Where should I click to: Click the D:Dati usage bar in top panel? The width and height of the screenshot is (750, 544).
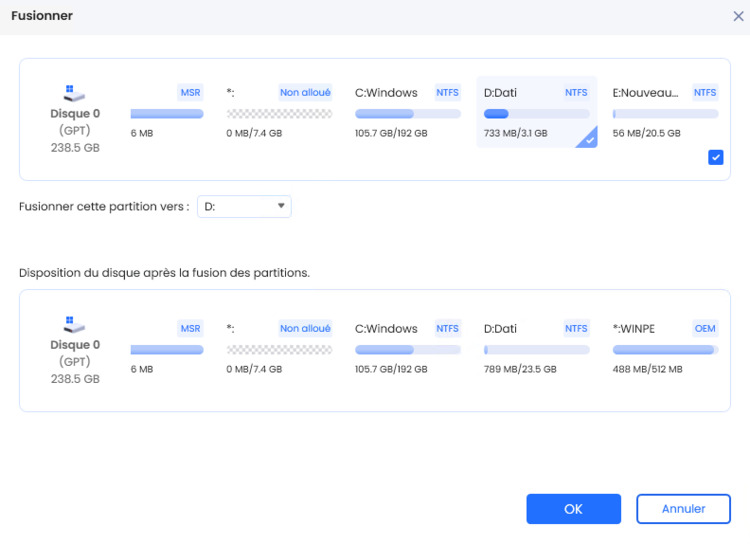point(536,114)
